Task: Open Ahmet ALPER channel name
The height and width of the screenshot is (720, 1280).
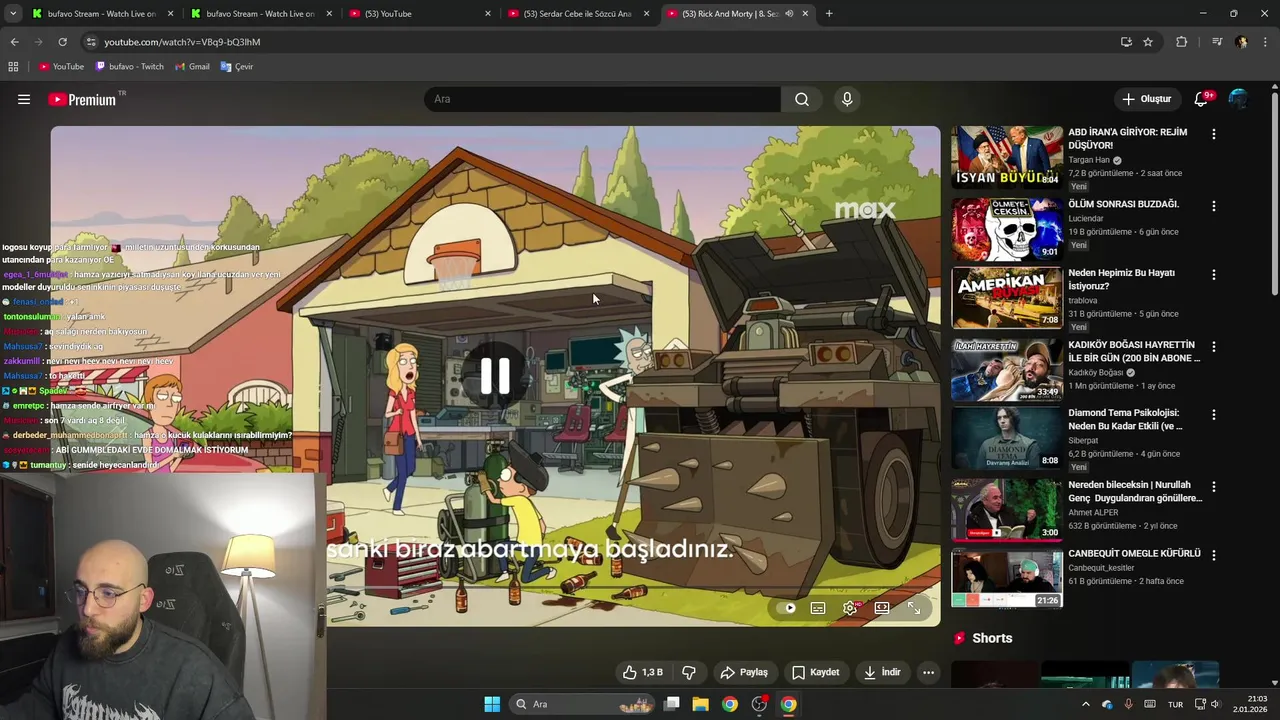Action: pos(1093,512)
